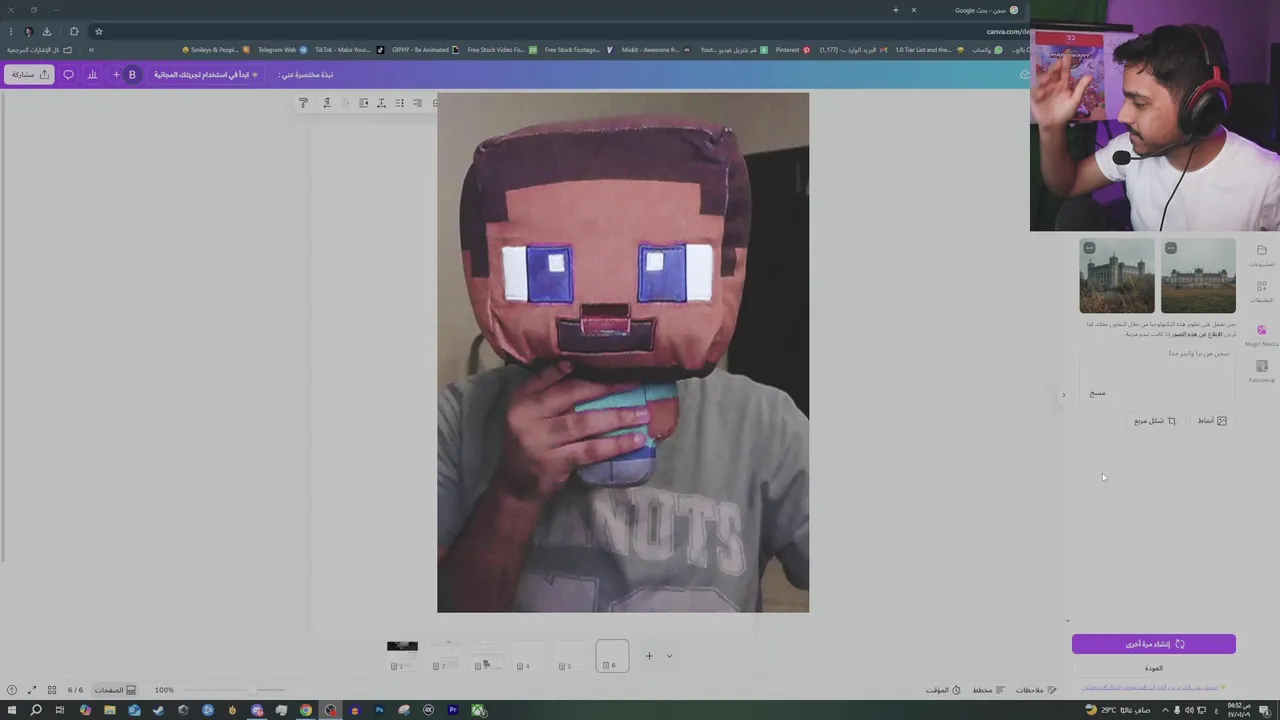The width and height of the screenshot is (1280, 720).
Task: Open the Telegram Web bookmark
Action: pyautogui.click(x=282, y=49)
